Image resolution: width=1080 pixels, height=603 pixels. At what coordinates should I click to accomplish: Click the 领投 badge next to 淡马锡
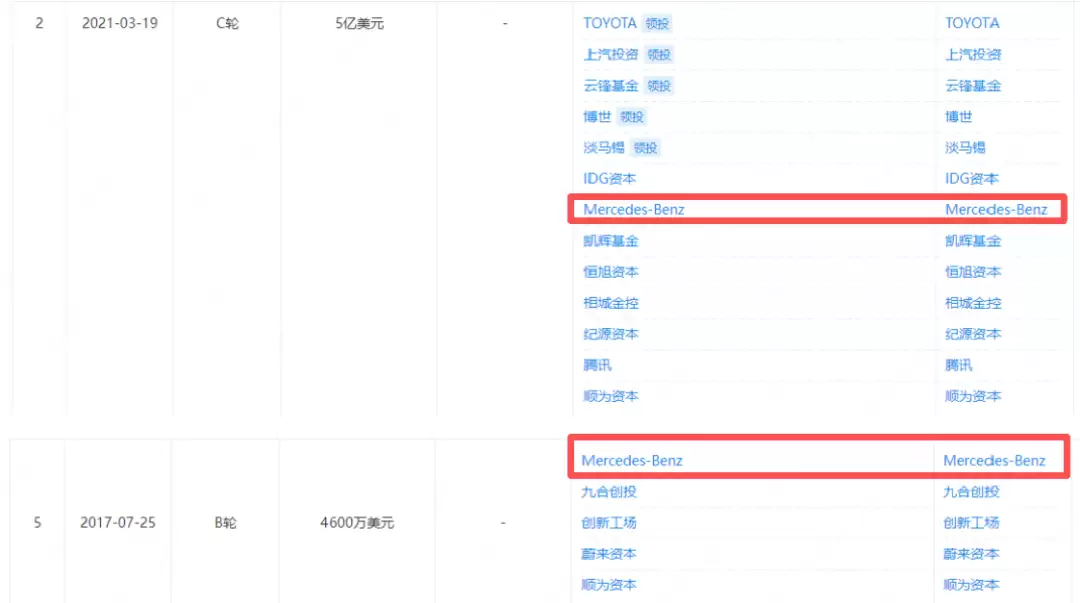coord(645,148)
